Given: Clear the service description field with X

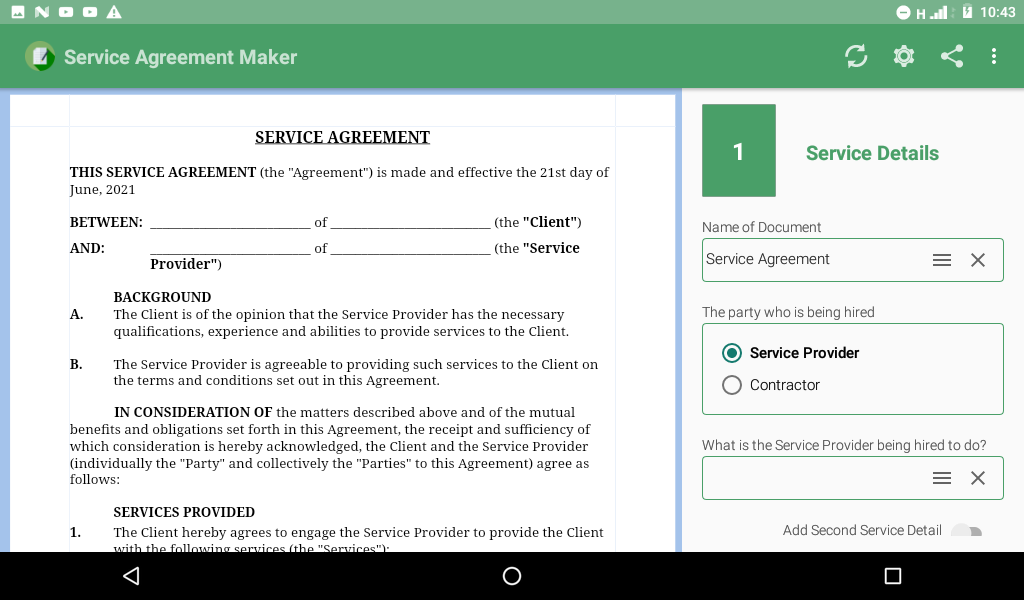Looking at the screenshot, I should pos(978,478).
